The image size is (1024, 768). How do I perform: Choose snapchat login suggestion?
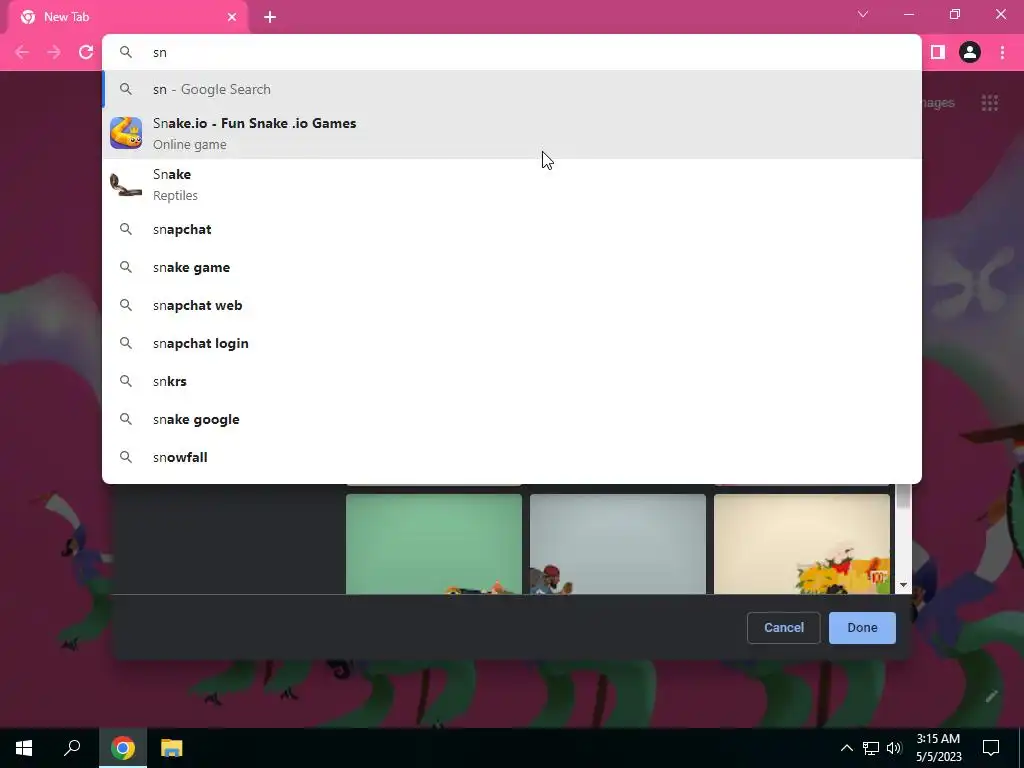[x=511, y=343]
